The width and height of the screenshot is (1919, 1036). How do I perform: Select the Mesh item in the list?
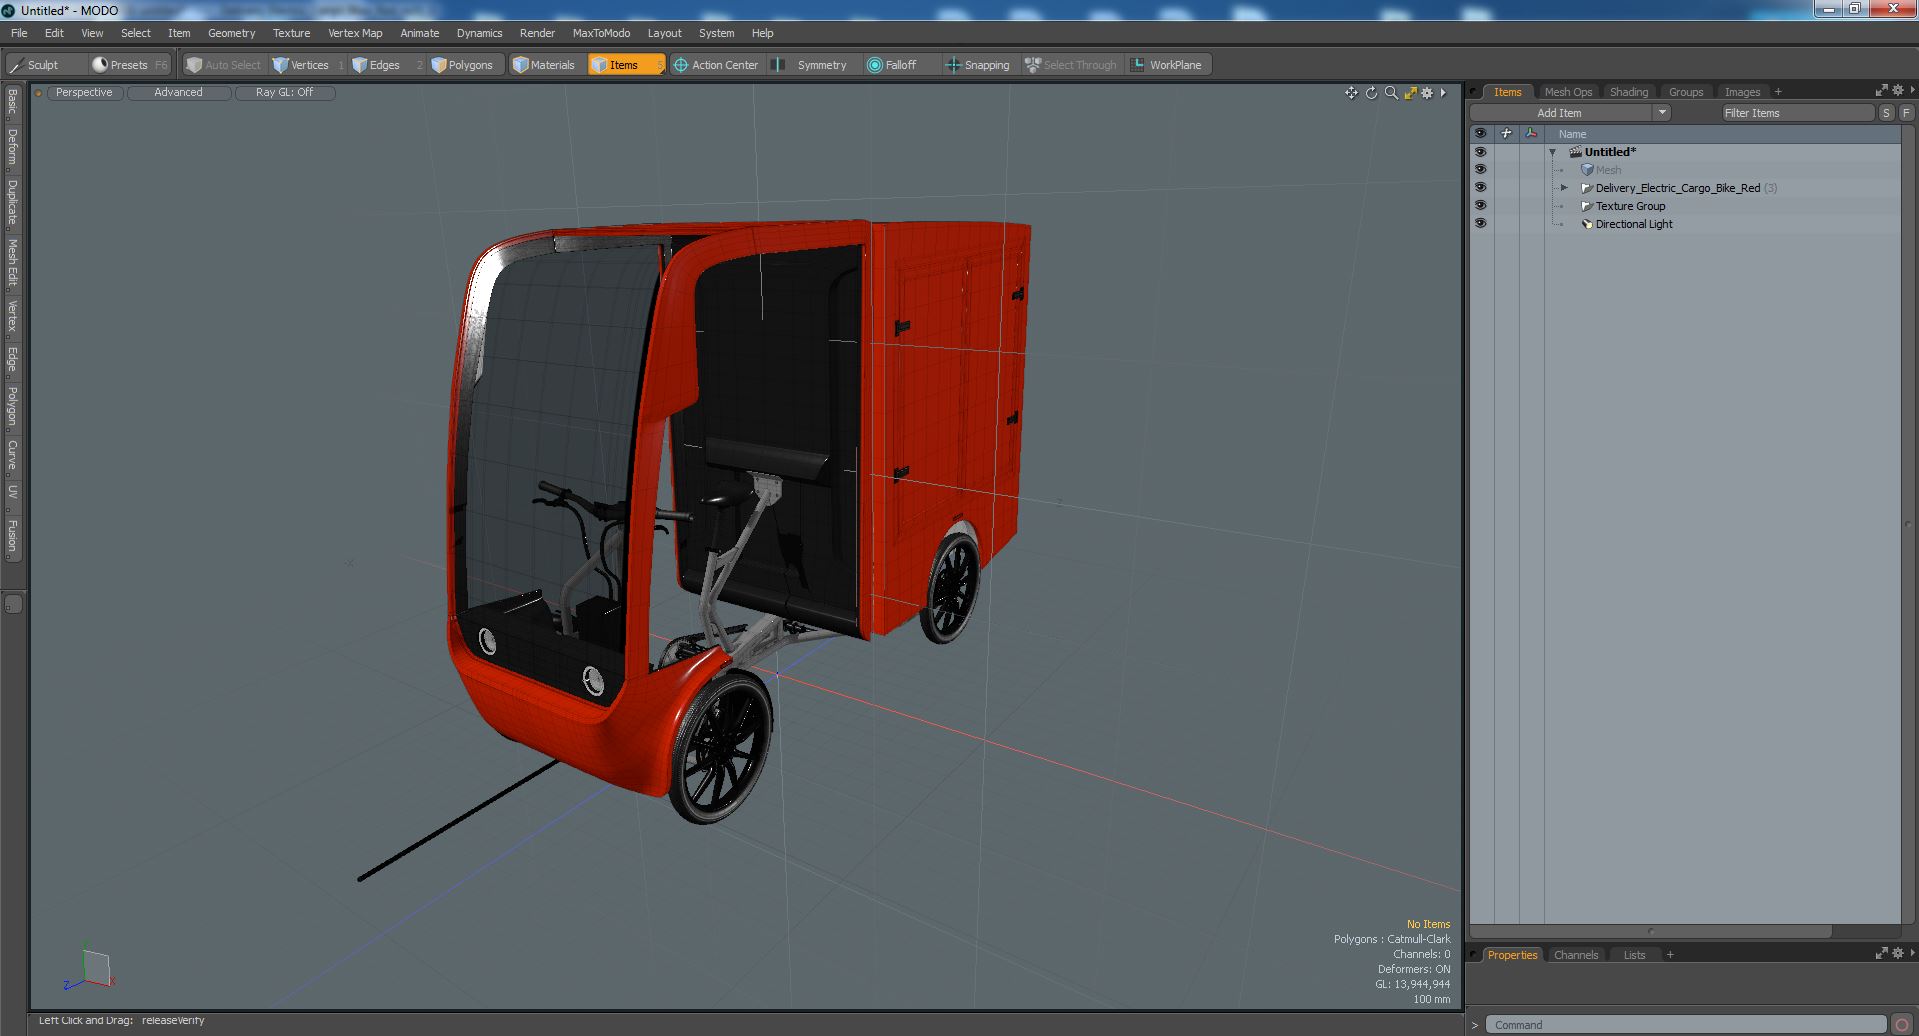tap(1608, 170)
